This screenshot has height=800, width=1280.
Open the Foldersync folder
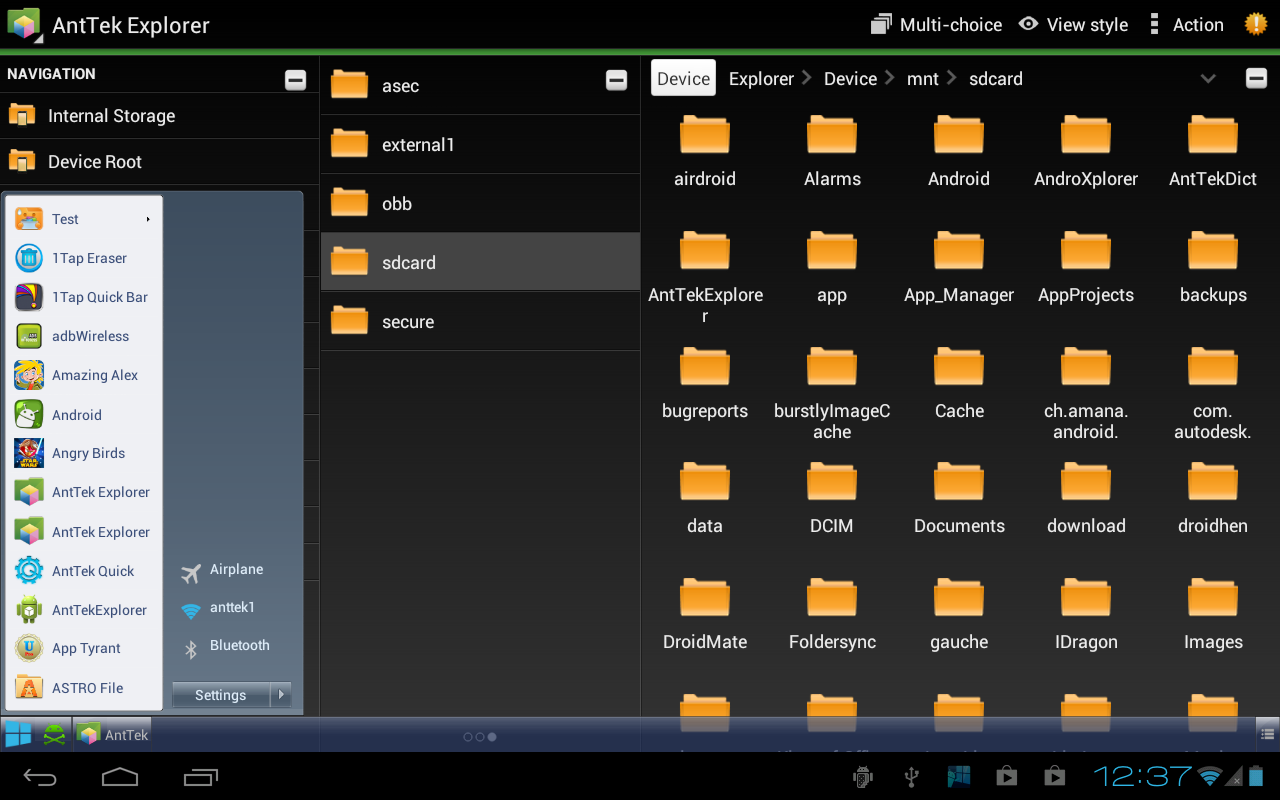[832, 613]
